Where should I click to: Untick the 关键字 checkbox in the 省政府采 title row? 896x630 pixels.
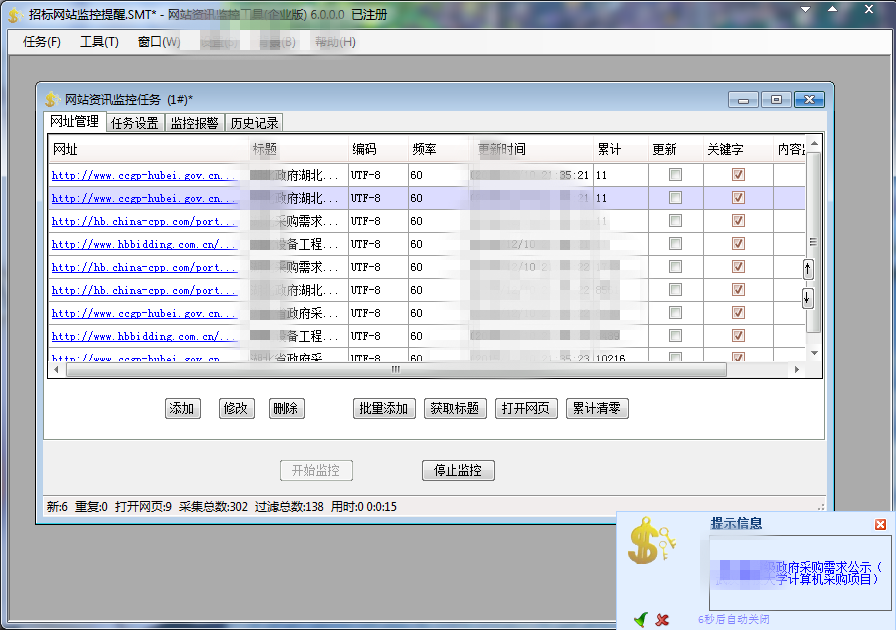coord(738,313)
